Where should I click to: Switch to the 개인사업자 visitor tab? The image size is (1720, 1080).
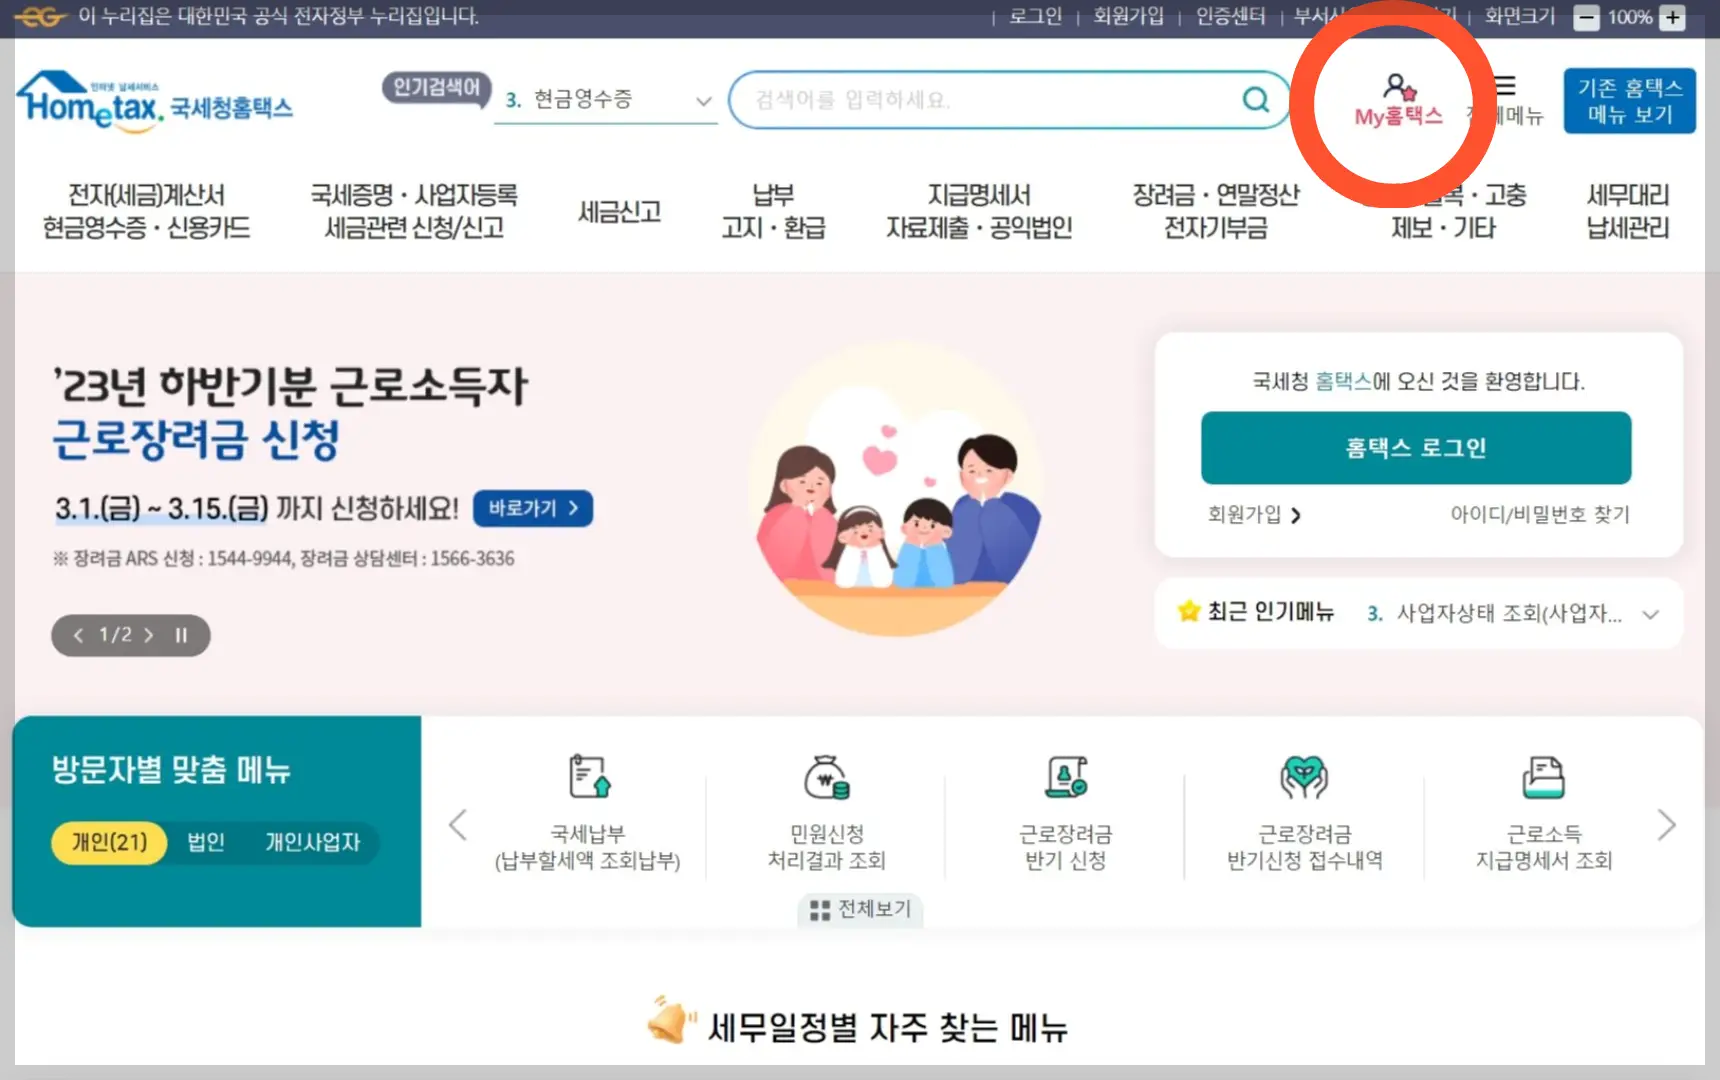(313, 843)
